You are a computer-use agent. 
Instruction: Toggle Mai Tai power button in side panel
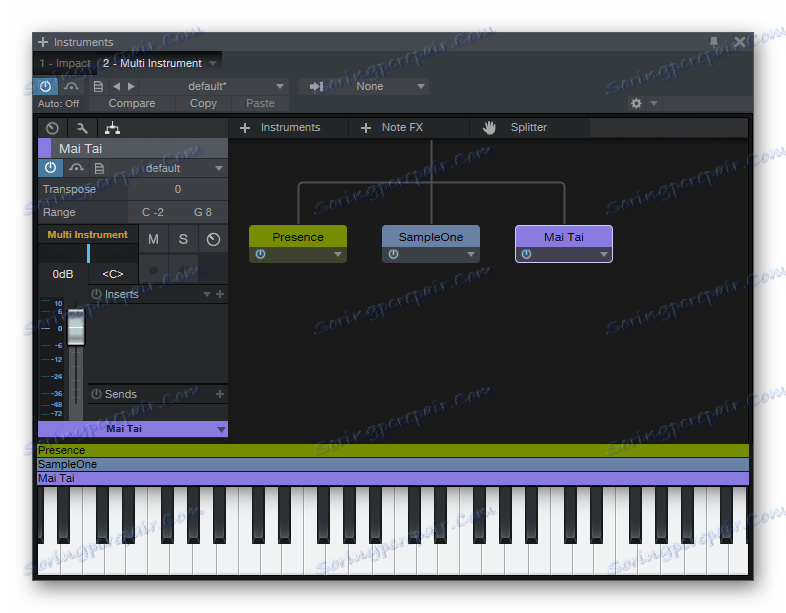click(x=51, y=168)
